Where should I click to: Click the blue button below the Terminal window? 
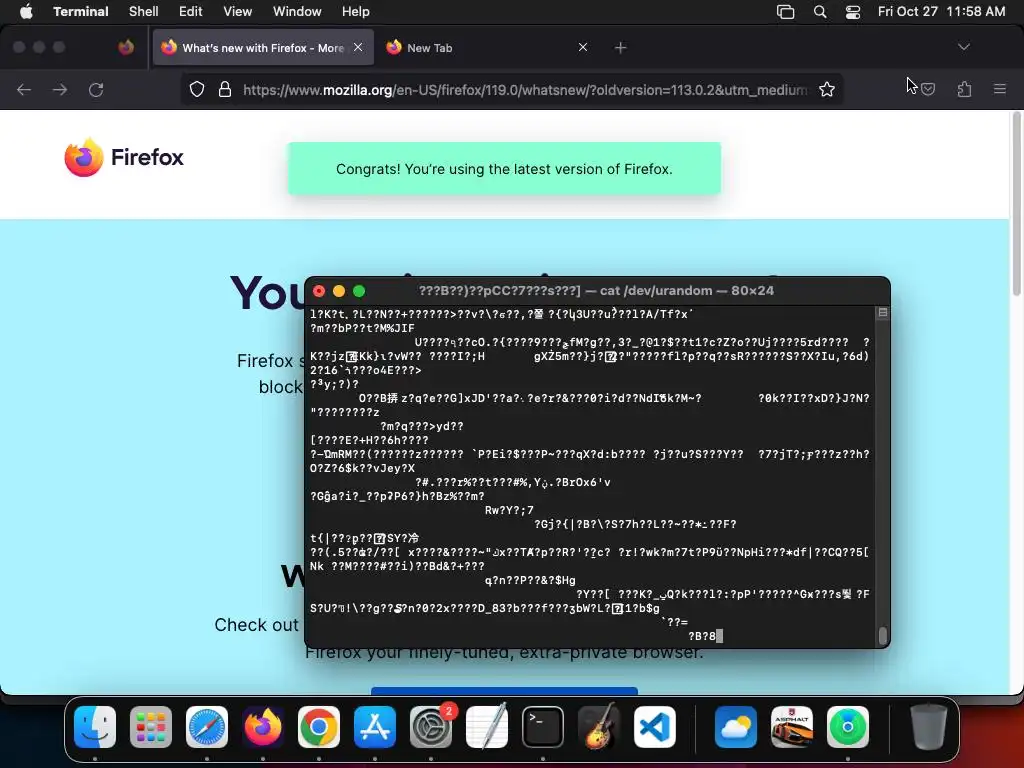(x=504, y=690)
